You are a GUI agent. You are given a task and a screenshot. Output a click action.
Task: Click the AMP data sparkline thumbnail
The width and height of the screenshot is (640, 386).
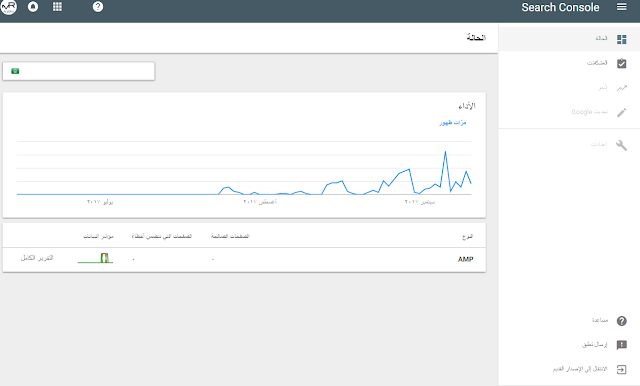click(x=96, y=258)
